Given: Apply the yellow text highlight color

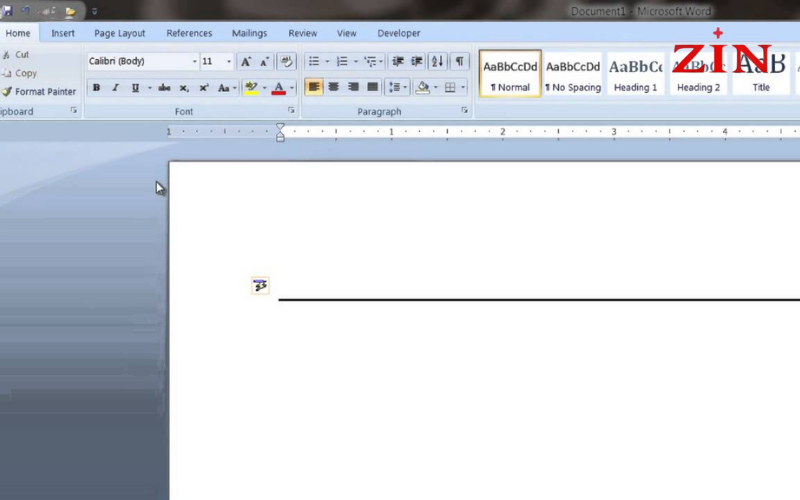Looking at the screenshot, I should 251,88.
